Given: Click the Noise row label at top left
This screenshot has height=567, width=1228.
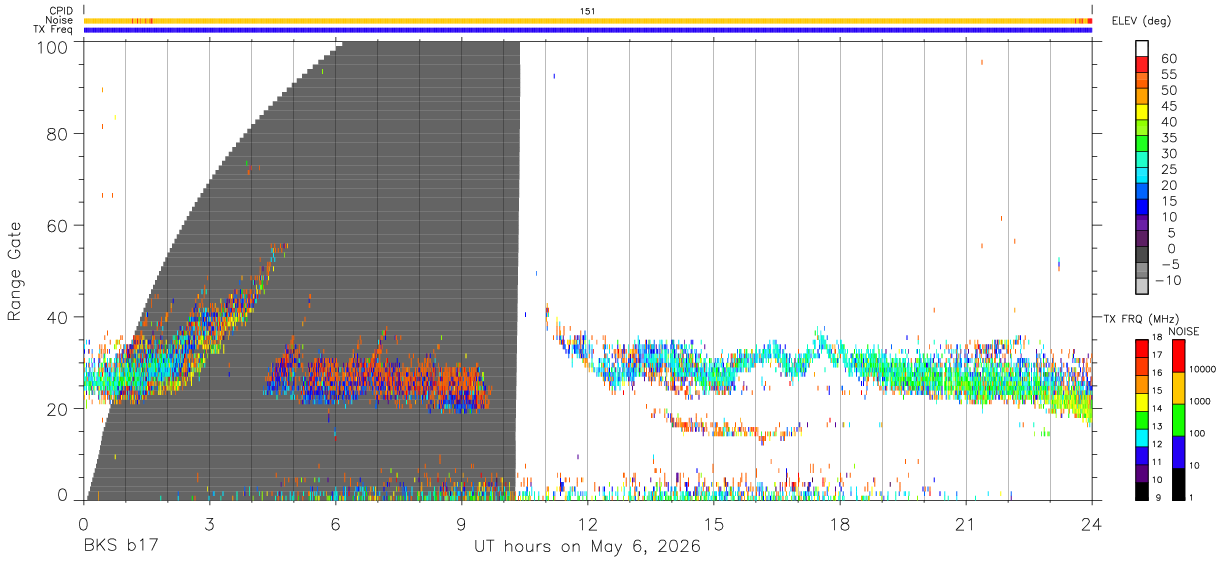Looking at the screenshot, I should click(x=60, y=20).
